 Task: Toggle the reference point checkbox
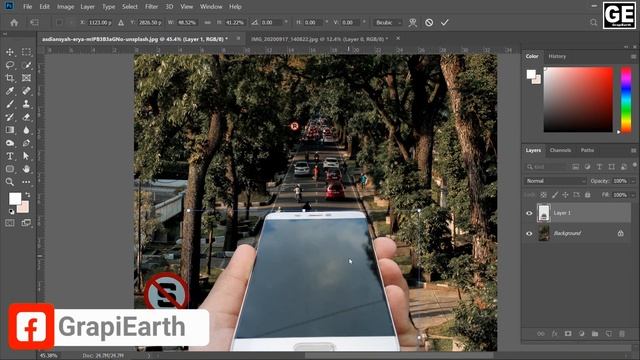point(60,22)
